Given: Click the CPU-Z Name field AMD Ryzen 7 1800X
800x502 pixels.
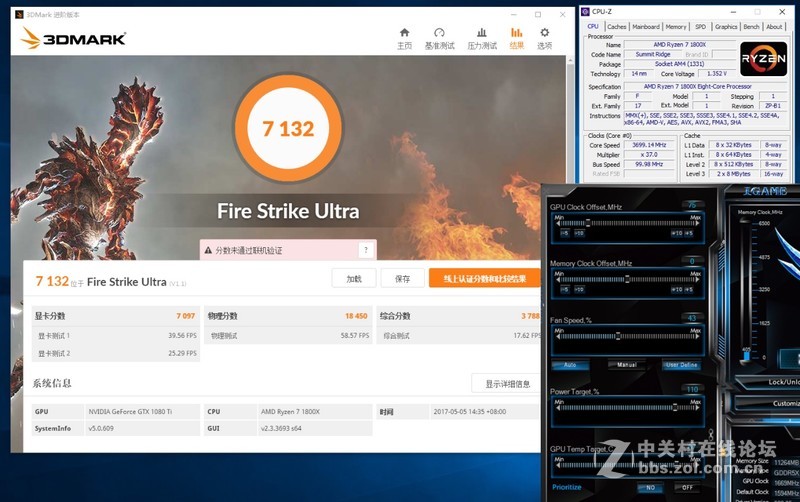Looking at the screenshot, I should [680, 44].
